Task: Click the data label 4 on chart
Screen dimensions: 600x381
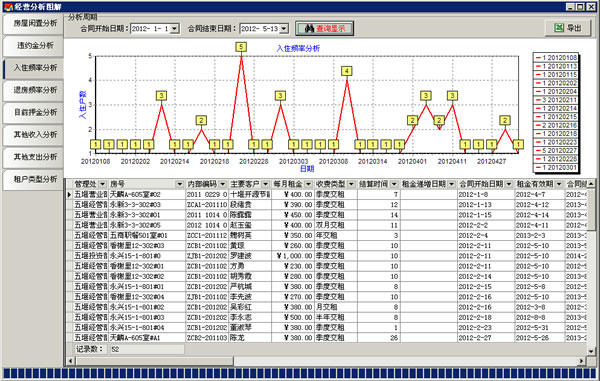Action: 346,71
